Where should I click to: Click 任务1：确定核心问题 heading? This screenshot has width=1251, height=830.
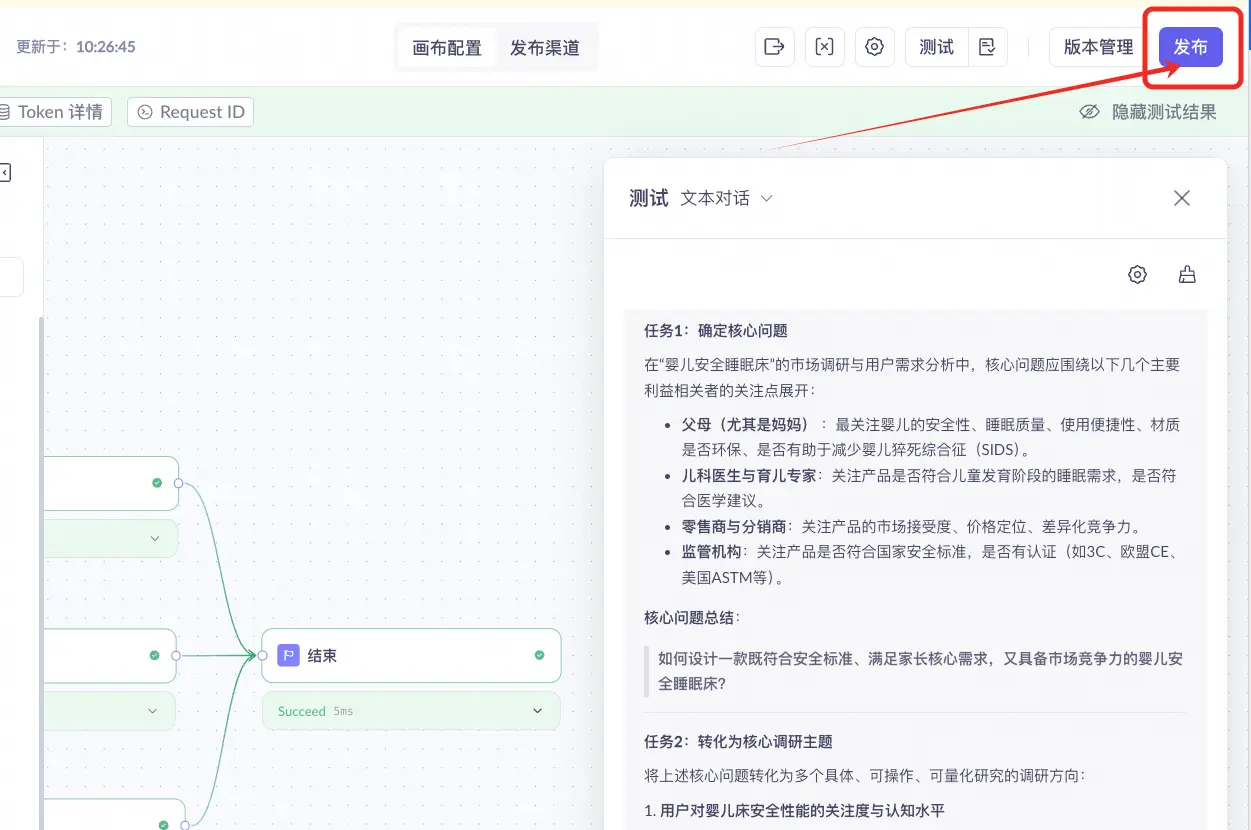pyautogui.click(x=716, y=331)
